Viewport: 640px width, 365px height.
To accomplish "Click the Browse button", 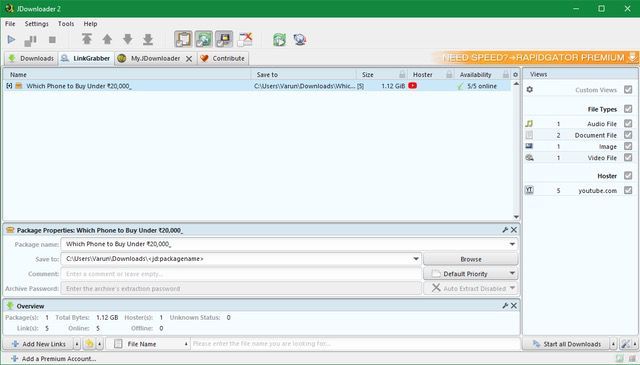I will coord(471,259).
